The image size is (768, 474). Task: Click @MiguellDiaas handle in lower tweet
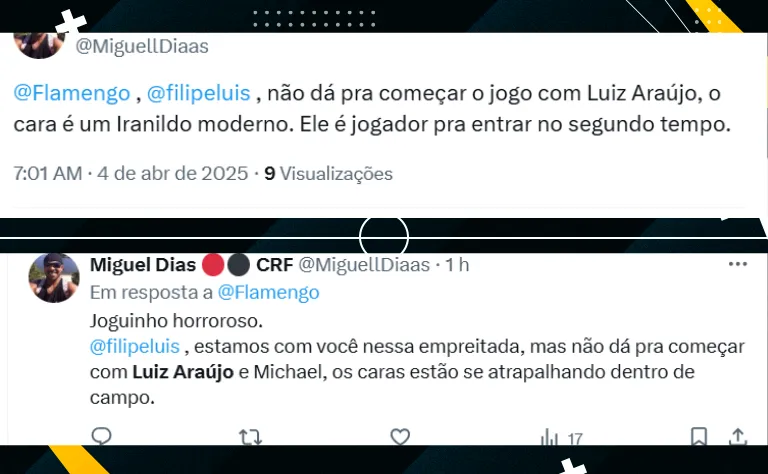click(x=364, y=264)
